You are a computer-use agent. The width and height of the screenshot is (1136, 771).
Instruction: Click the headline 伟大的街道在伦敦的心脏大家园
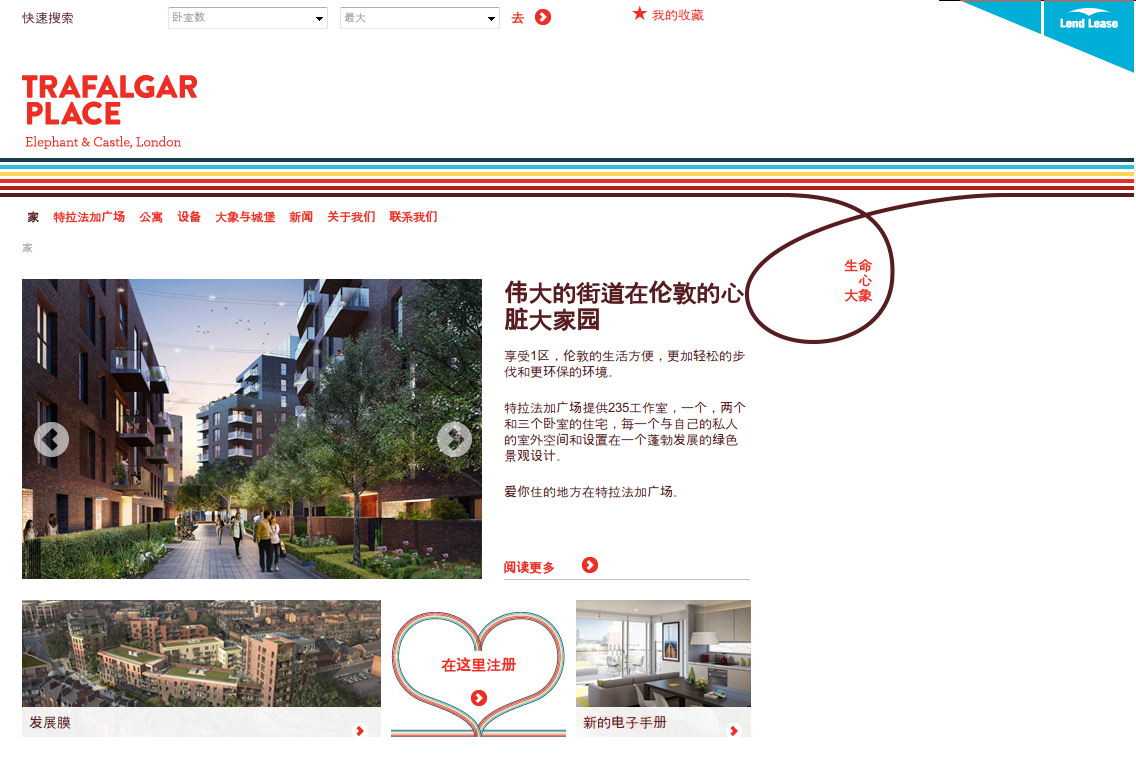pyautogui.click(x=624, y=306)
